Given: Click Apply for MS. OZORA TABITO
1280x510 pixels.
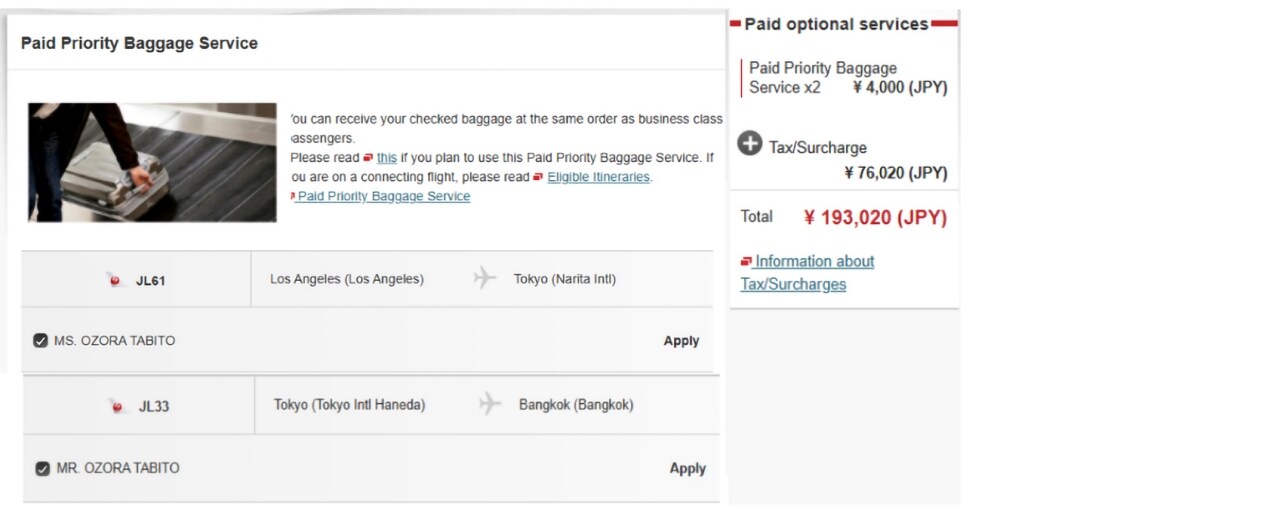Looking at the screenshot, I should point(681,341).
